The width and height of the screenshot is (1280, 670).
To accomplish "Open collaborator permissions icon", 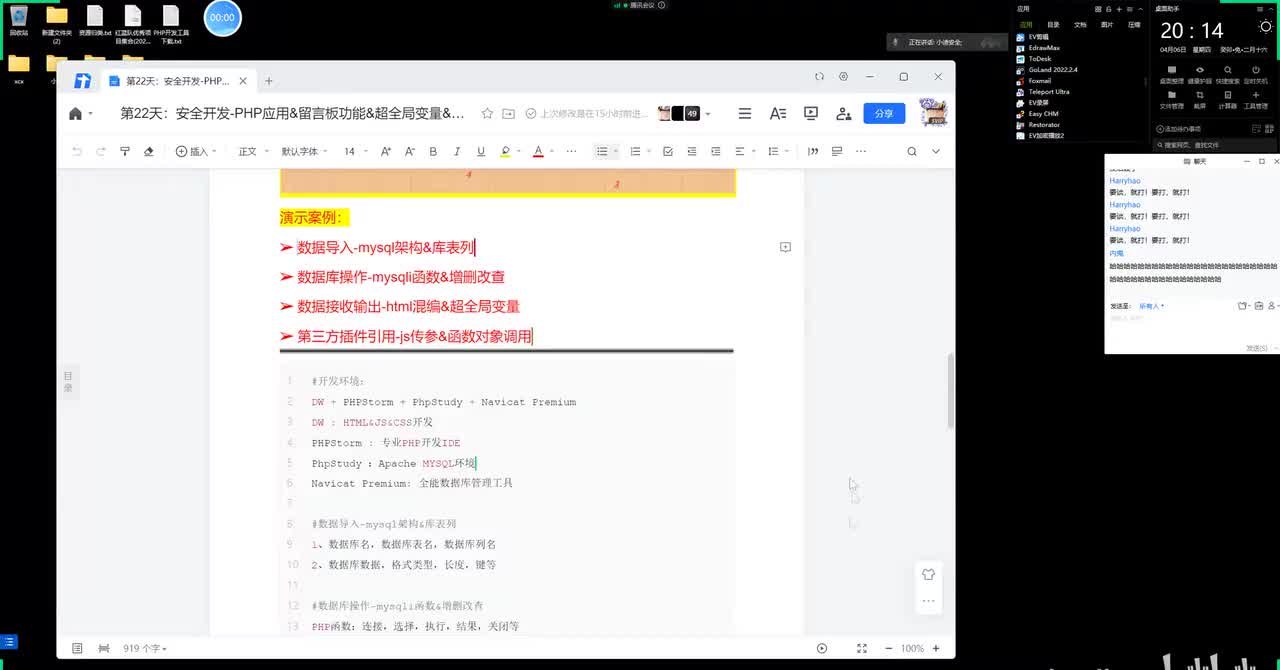I will pyautogui.click(x=844, y=114).
